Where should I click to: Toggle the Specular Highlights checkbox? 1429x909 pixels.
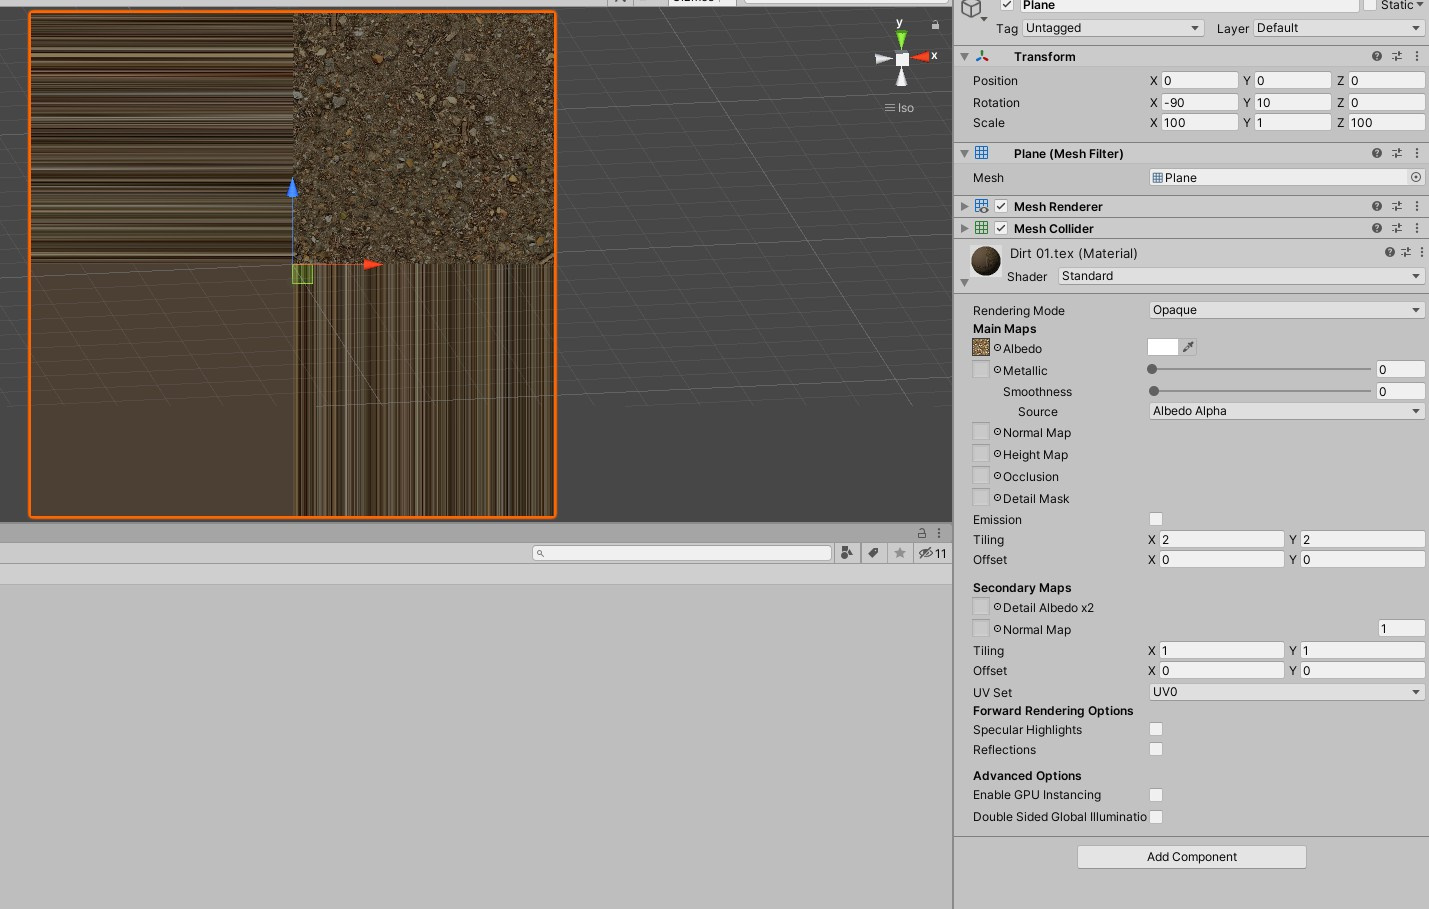pos(1156,729)
